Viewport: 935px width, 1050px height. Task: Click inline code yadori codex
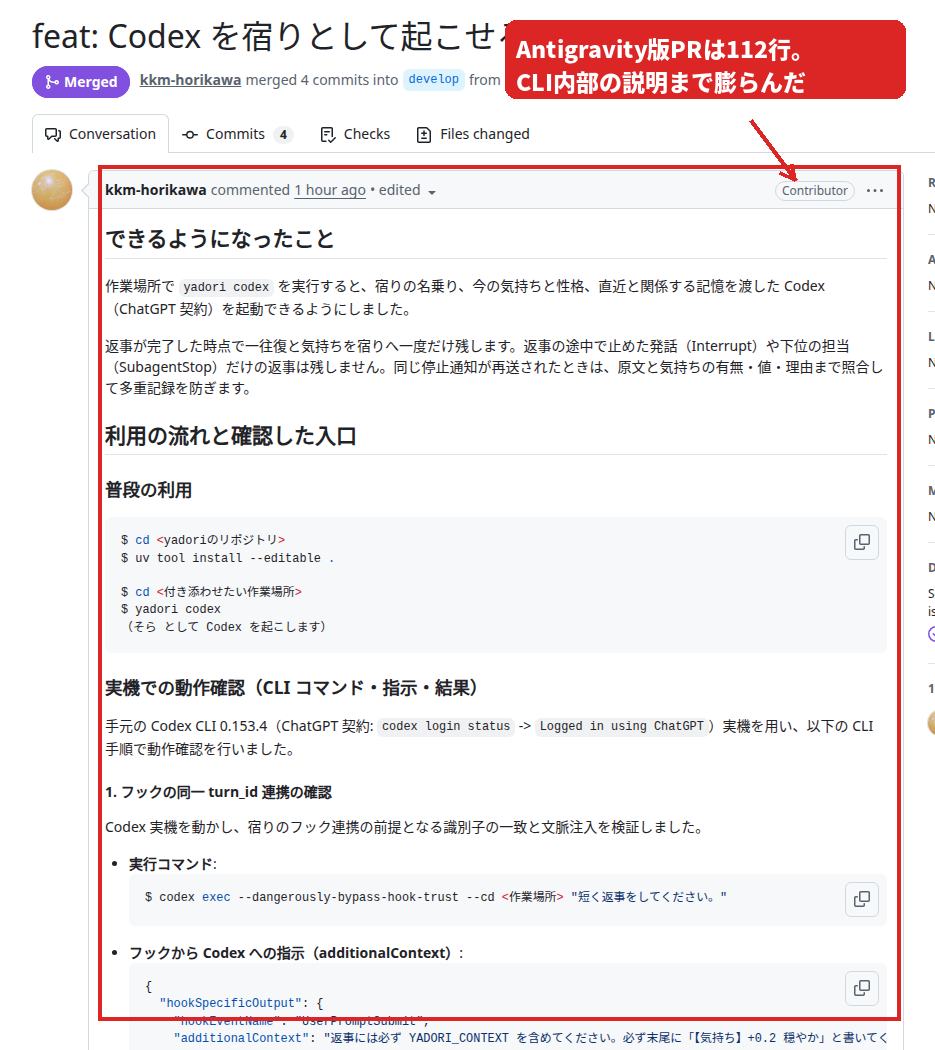click(226, 287)
